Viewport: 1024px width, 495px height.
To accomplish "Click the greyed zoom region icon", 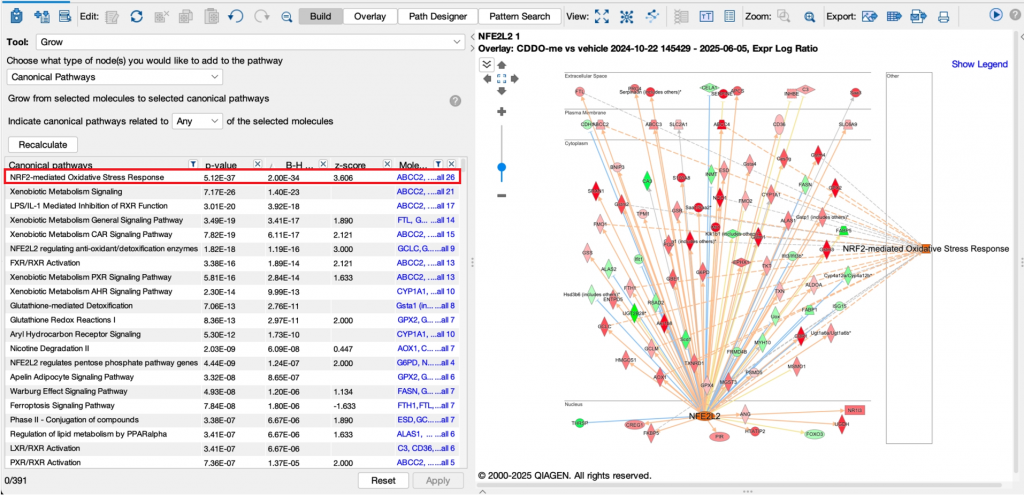I will pyautogui.click(x=784, y=16).
